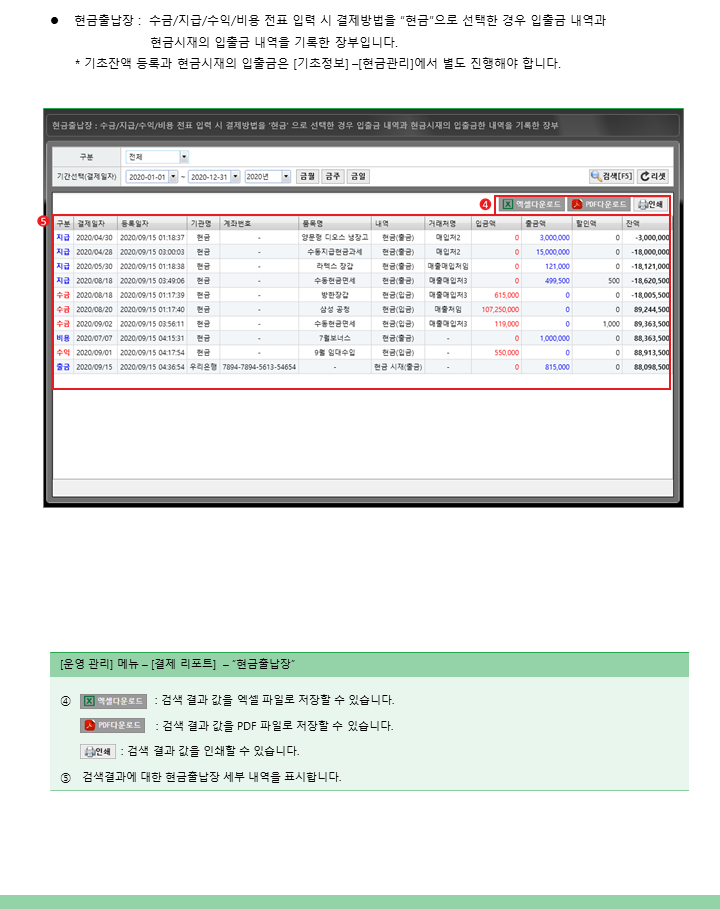Click registration time 2020/09/15 04:36:54

[x=152, y=367]
